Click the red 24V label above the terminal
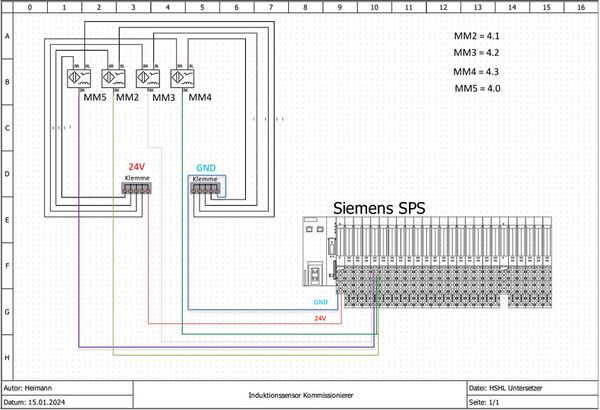Image resolution: width=600 pixels, height=410 pixels. tap(137, 166)
